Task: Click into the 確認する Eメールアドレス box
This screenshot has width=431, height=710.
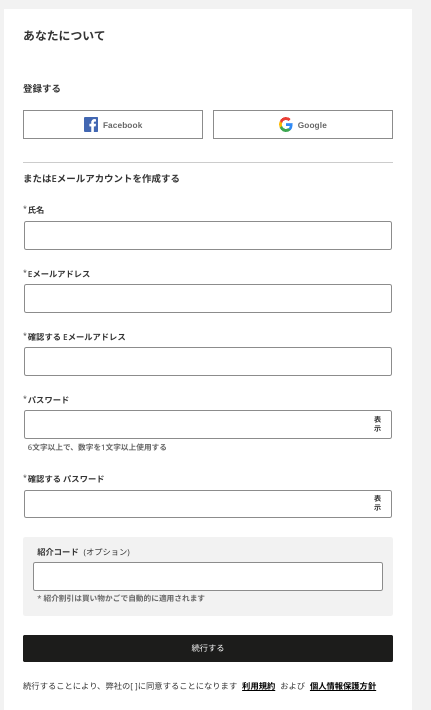Action: pyautogui.click(x=208, y=361)
